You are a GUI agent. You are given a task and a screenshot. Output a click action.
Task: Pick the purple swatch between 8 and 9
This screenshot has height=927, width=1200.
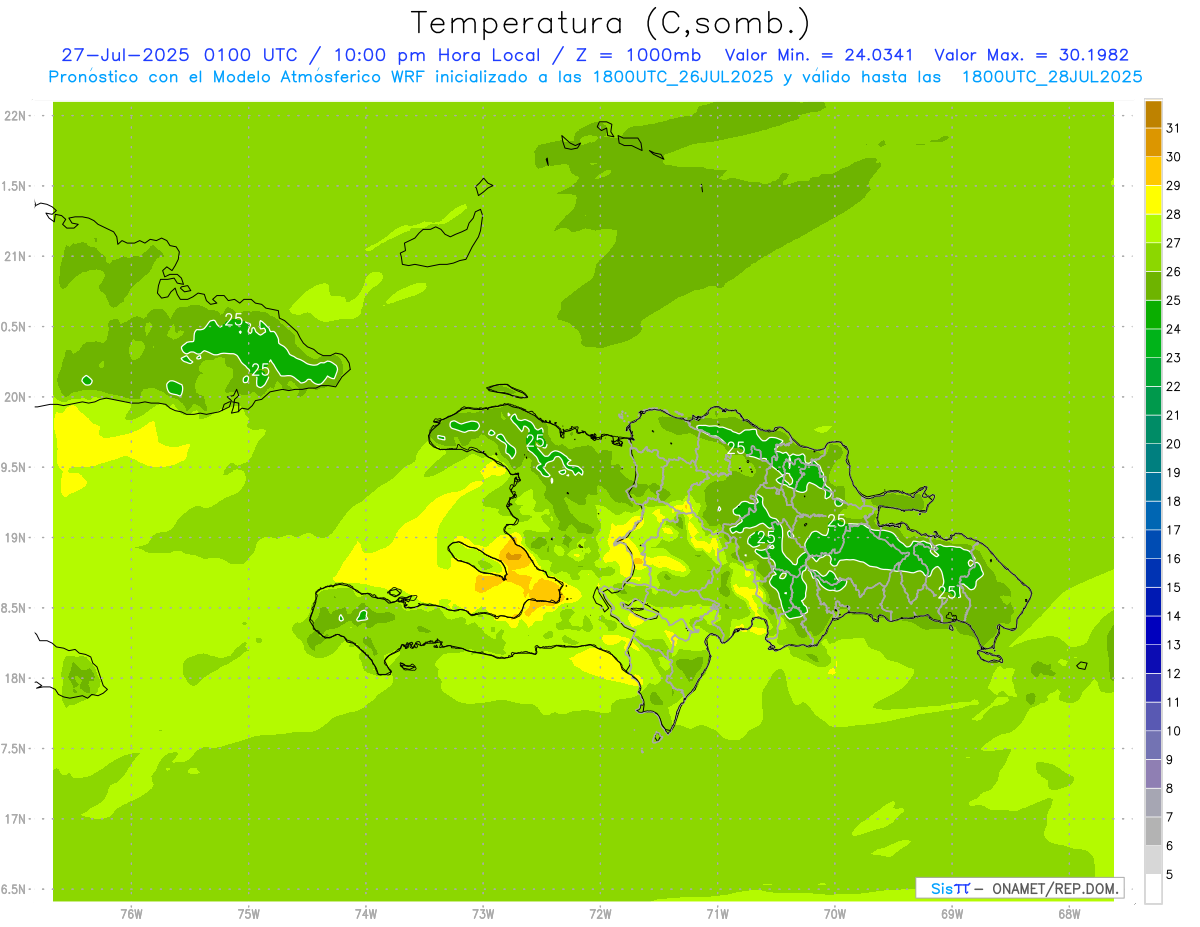(x=1153, y=774)
